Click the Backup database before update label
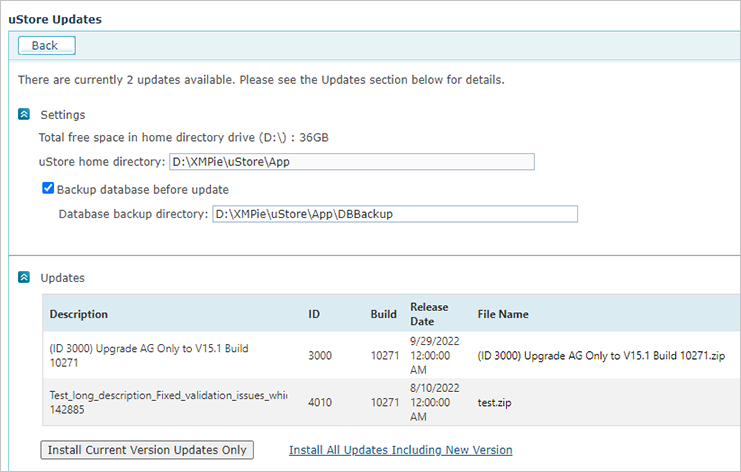Image resolution: width=741 pixels, height=472 pixels. (143, 190)
